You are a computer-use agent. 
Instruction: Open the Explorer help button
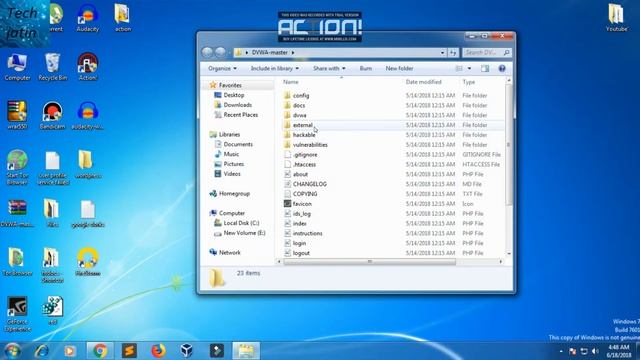pyautogui.click(x=502, y=69)
